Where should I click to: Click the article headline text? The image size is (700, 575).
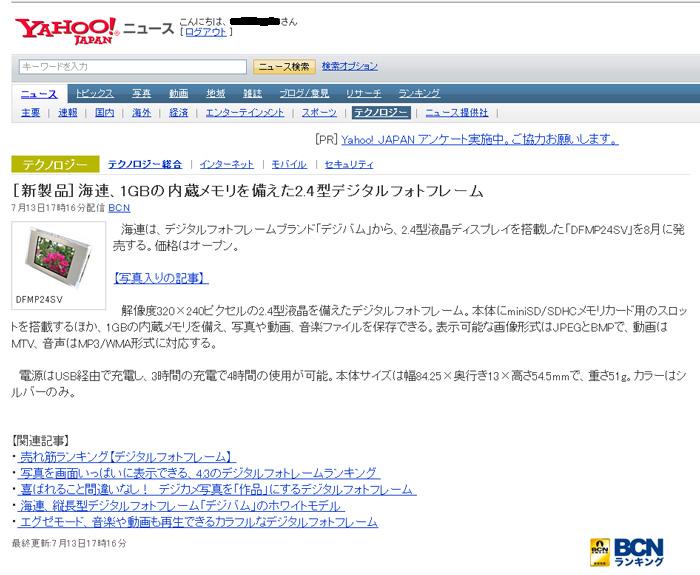click(248, 191)
